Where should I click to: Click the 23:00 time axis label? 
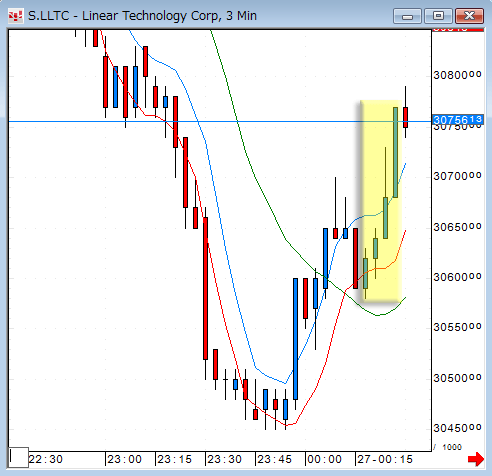coord(125,460)
